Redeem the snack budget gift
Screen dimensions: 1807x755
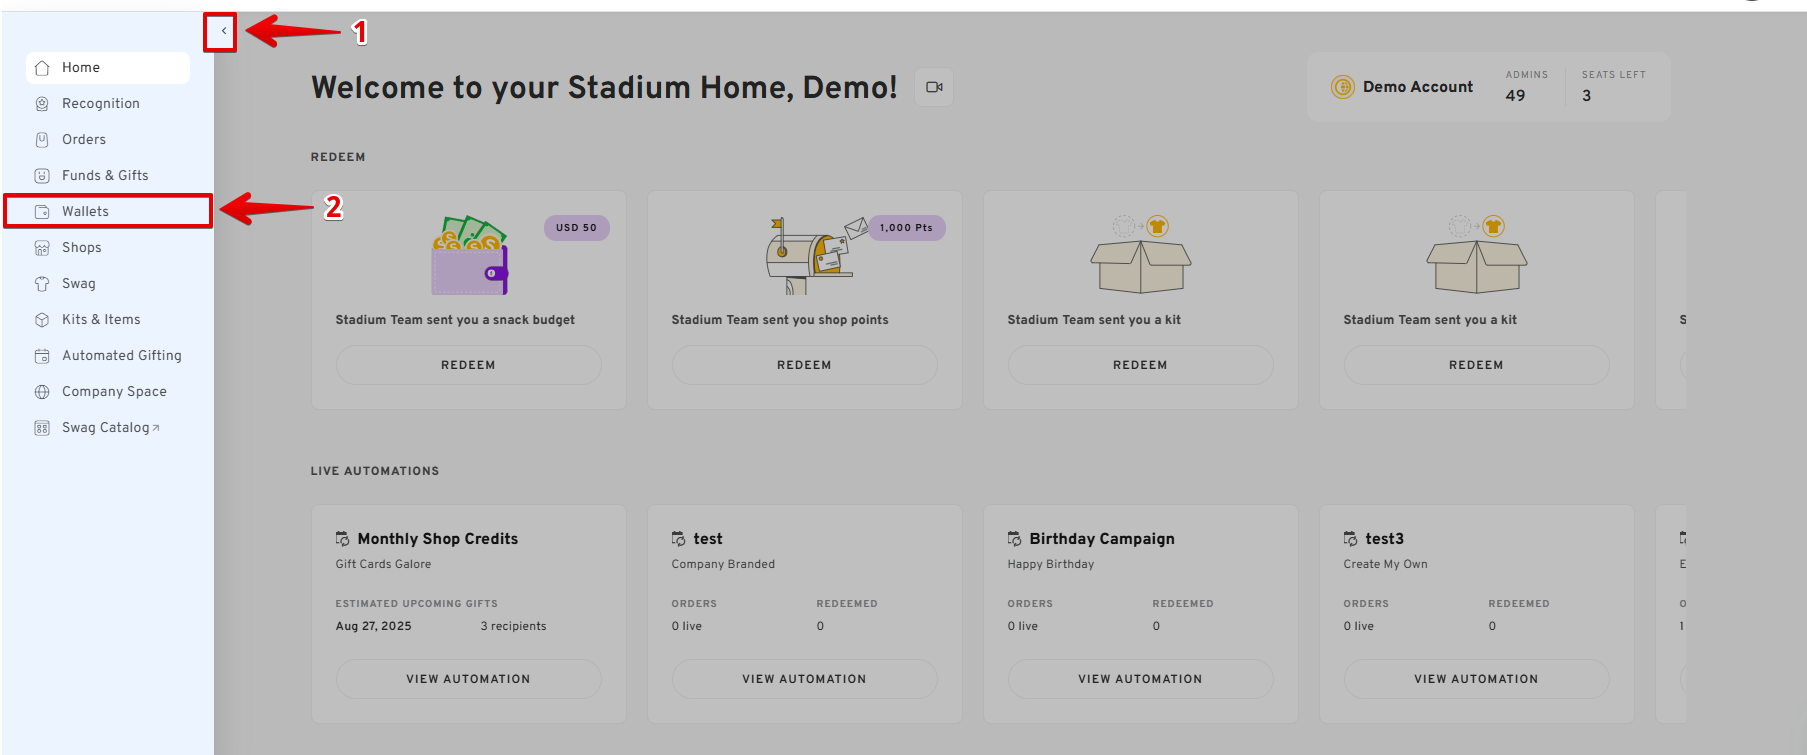[x=468, y=365]
